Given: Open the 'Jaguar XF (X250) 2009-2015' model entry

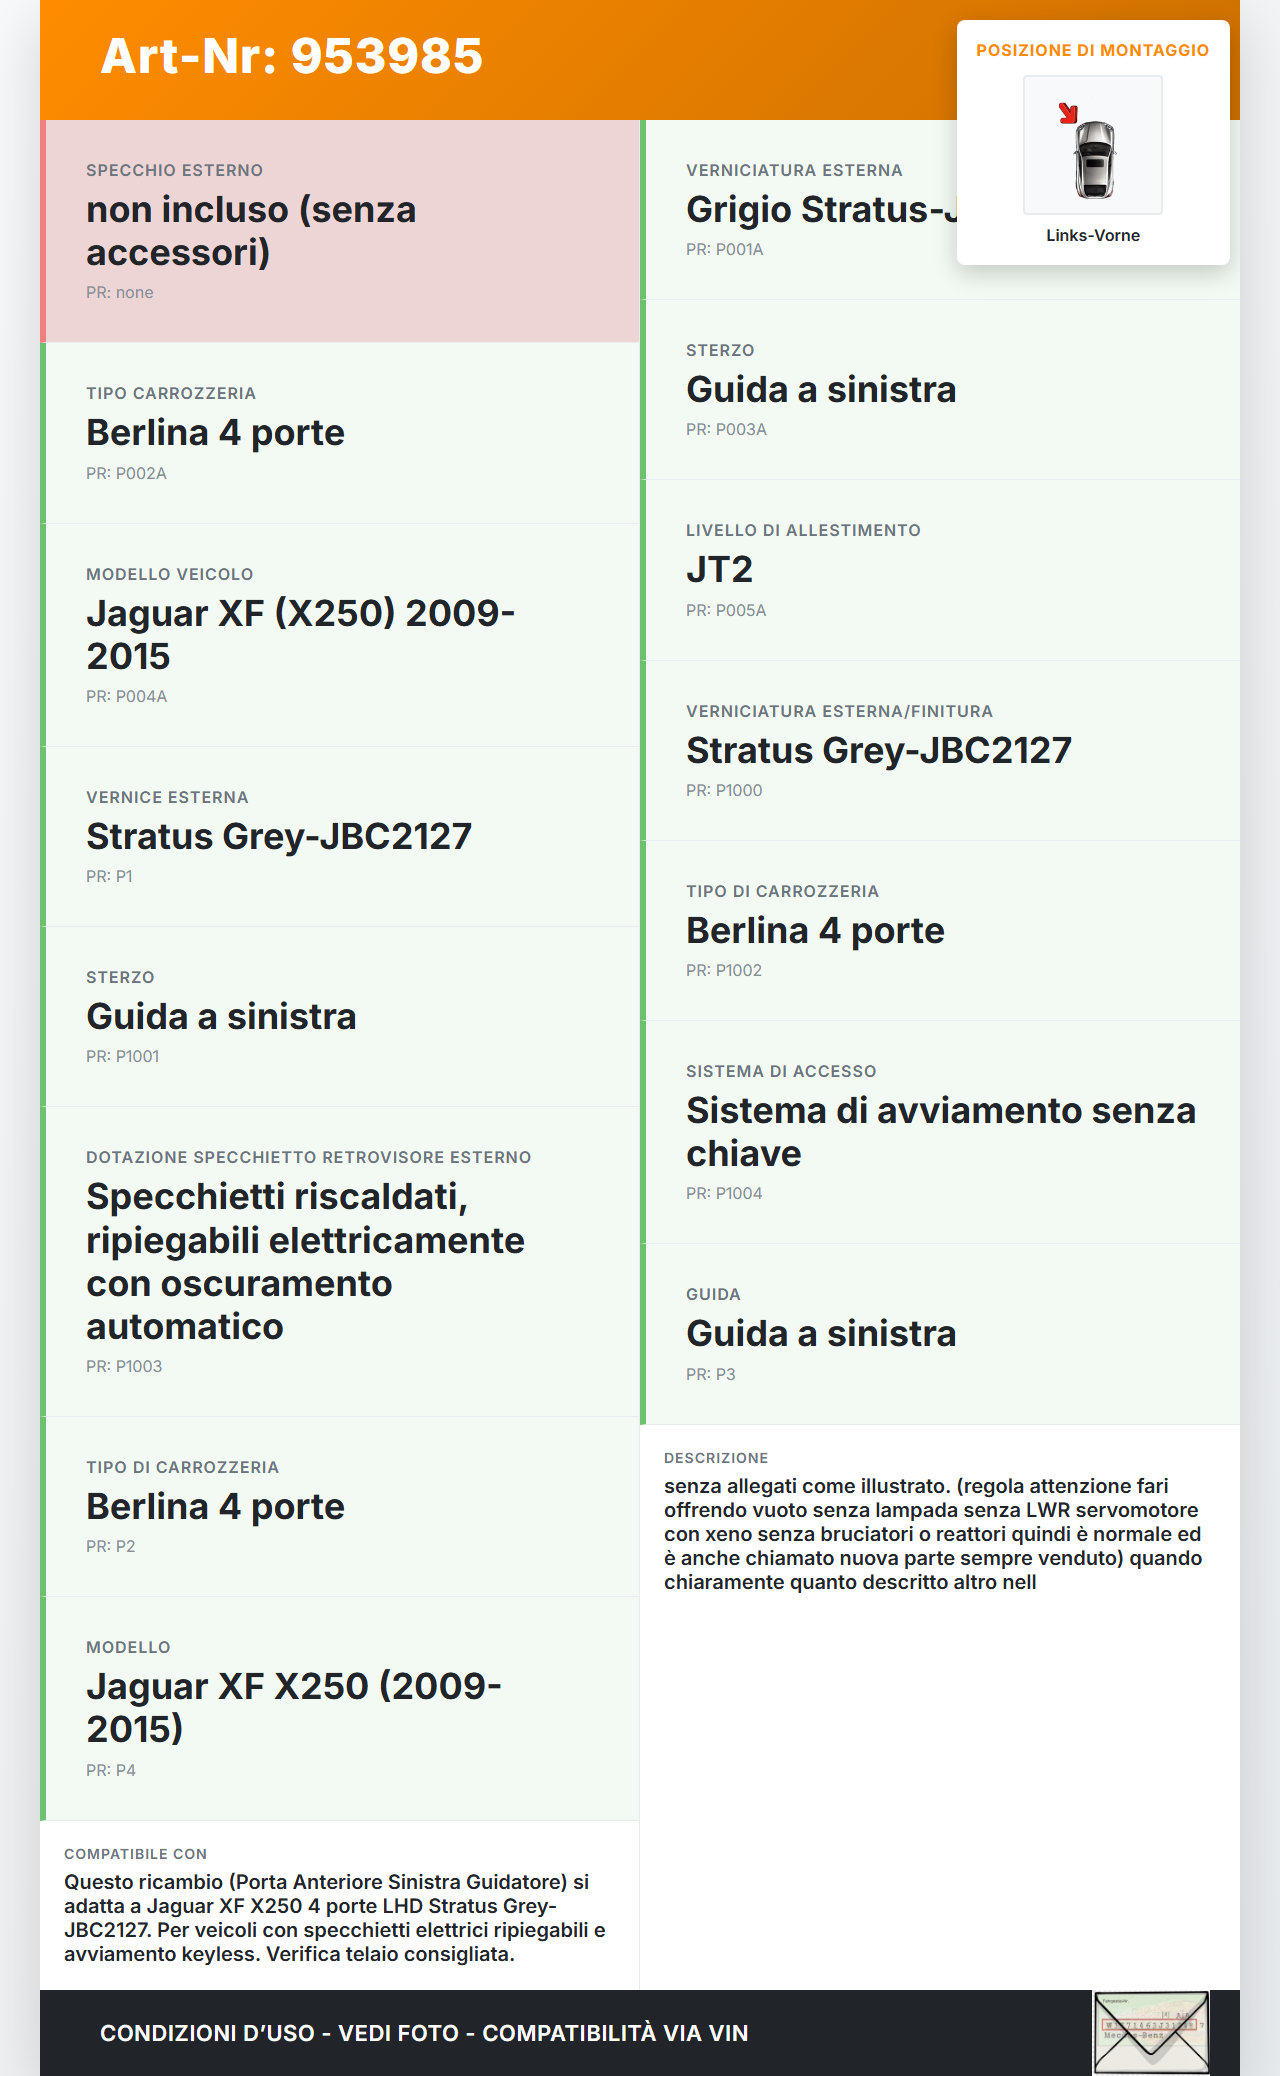Looking at the screenshot, I should [x=340, y=635].
